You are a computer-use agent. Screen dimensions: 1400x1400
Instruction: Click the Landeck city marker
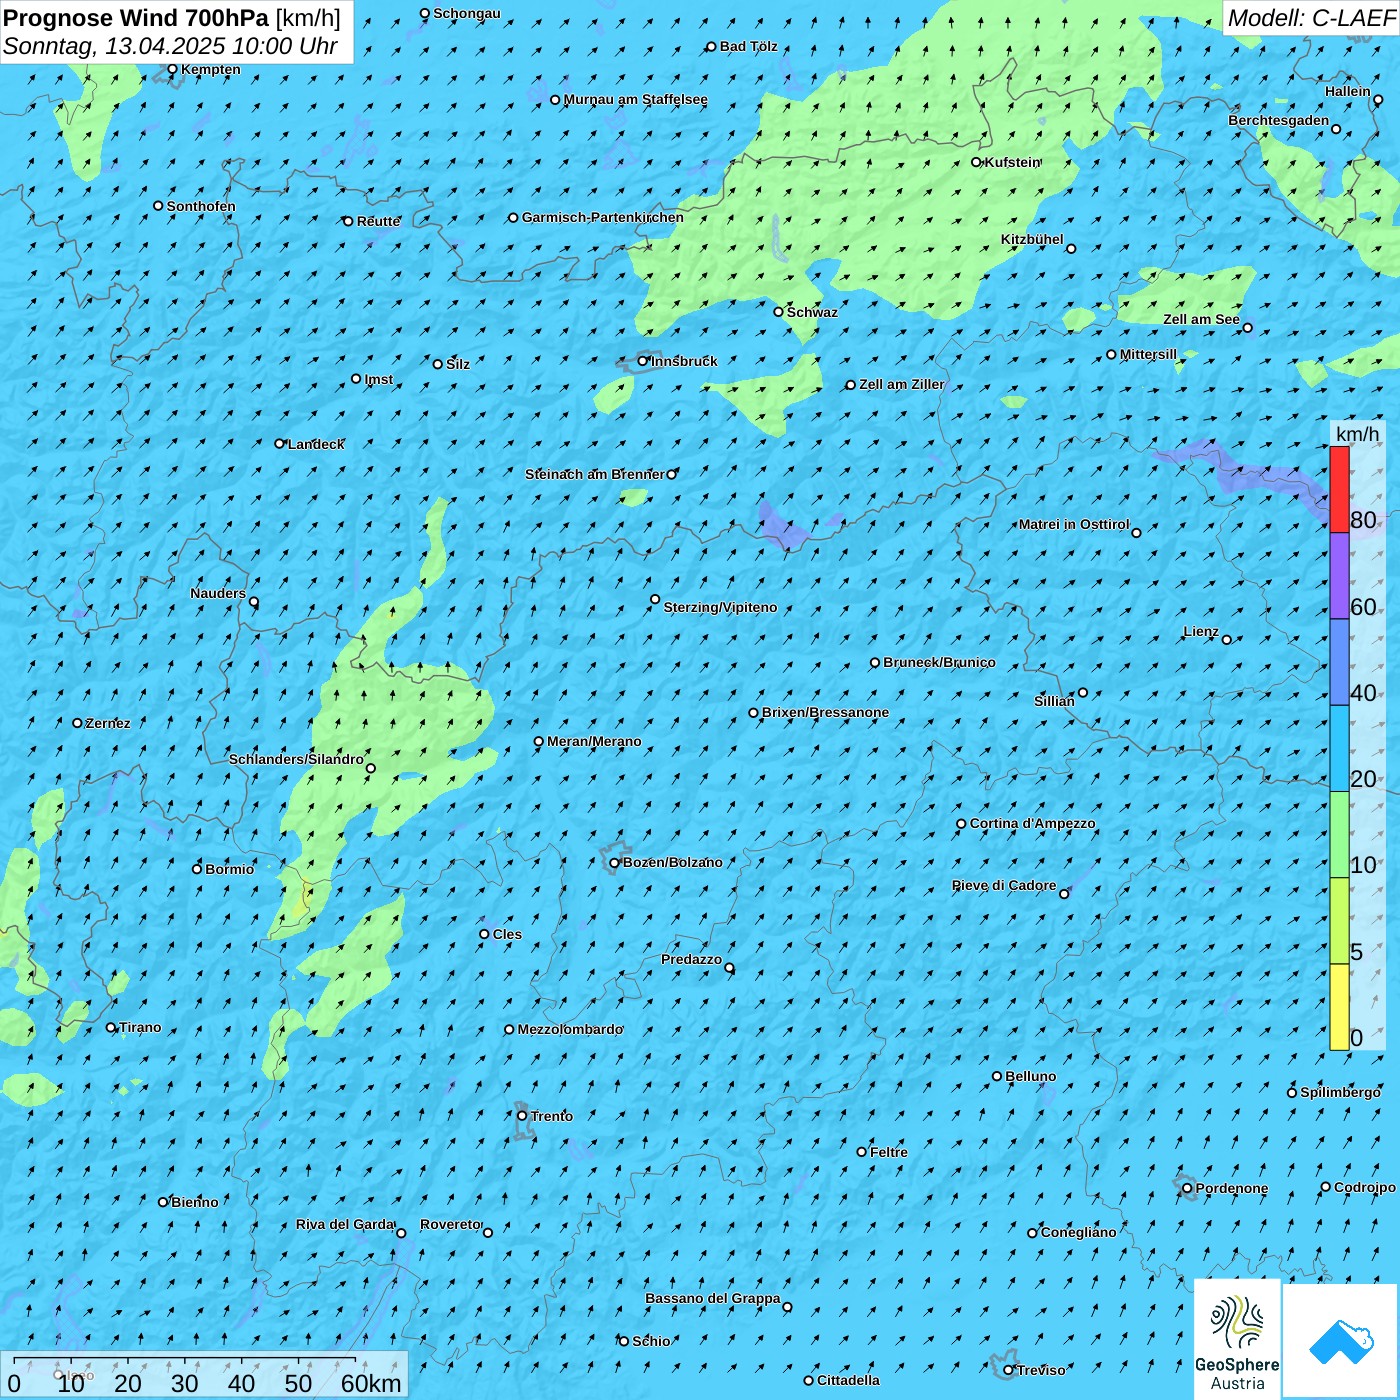pyautogui.click(x=280, y=444)
